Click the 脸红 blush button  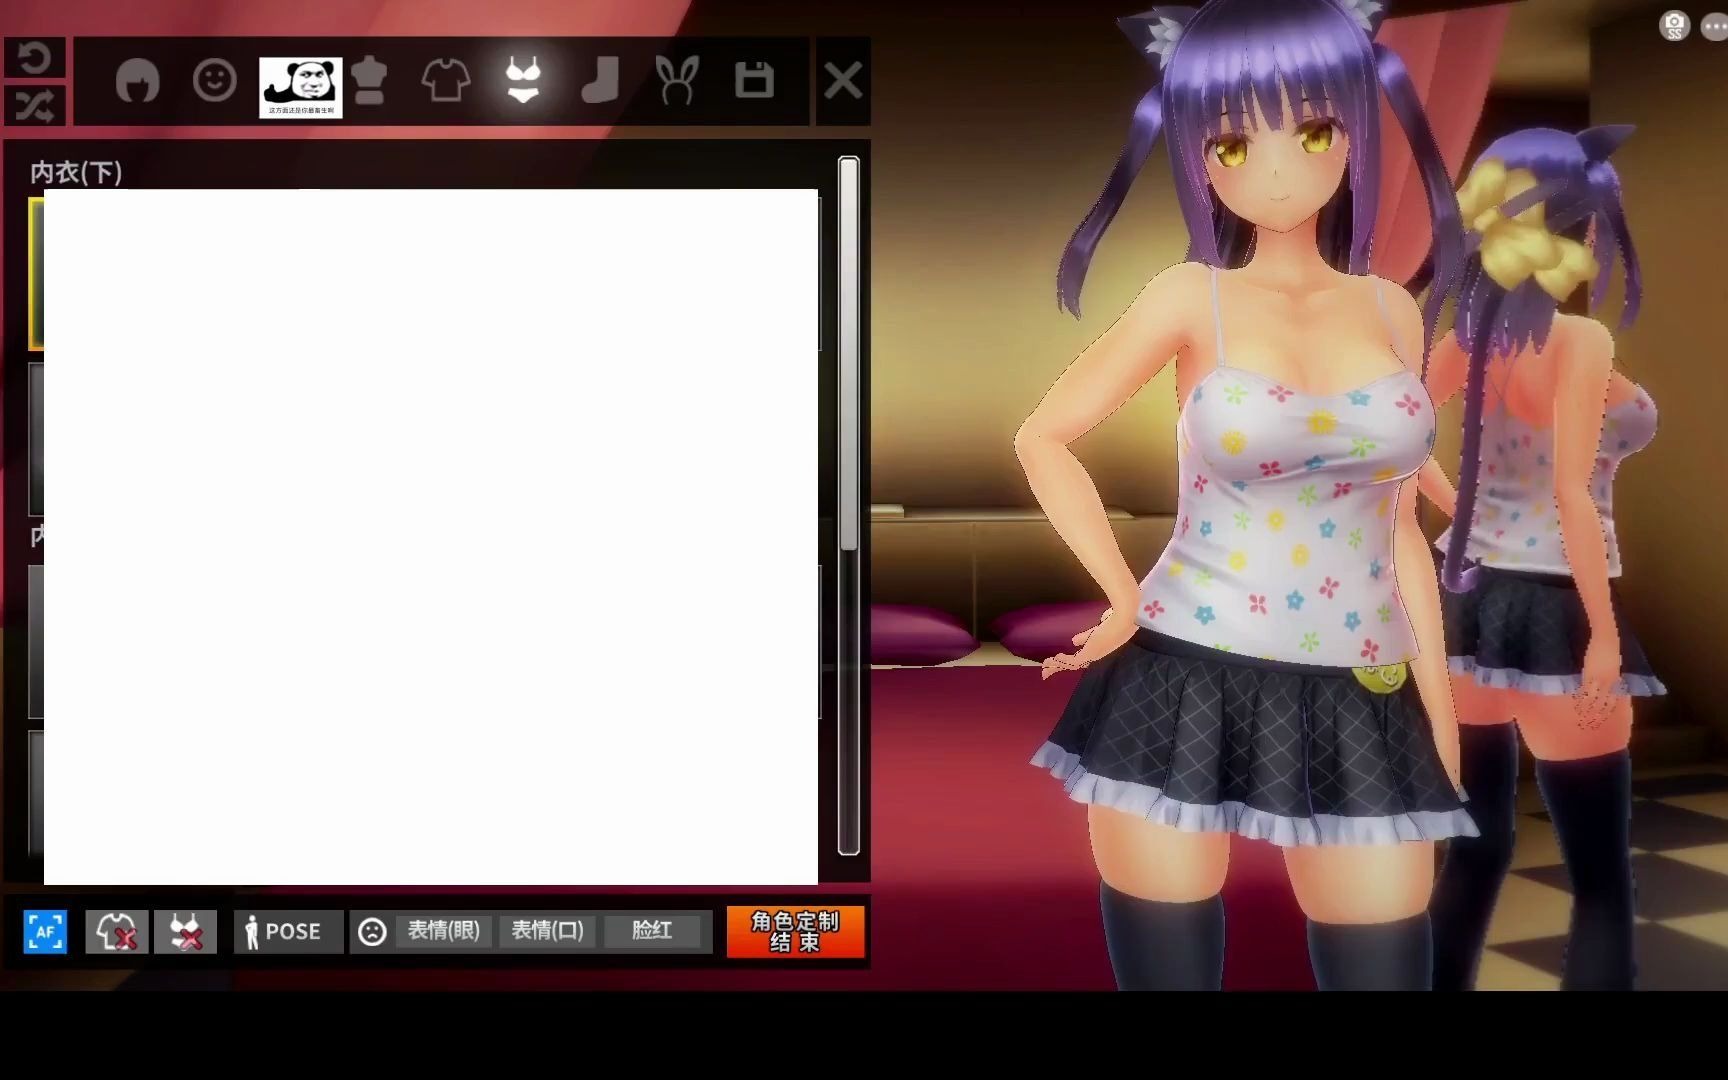[652, 931]
